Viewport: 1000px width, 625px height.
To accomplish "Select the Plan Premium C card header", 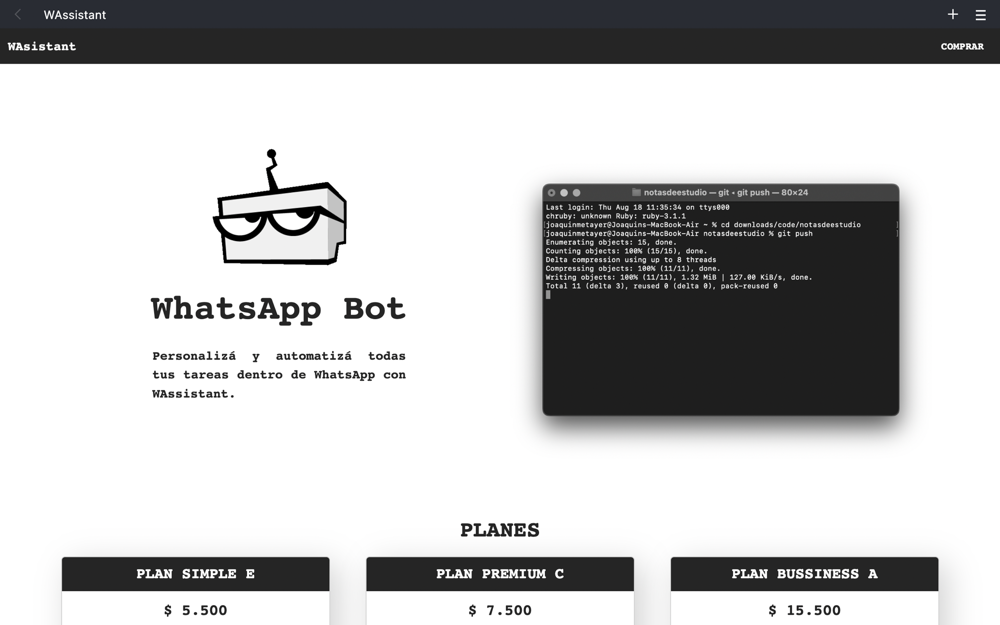I will [x=500, y=574].
